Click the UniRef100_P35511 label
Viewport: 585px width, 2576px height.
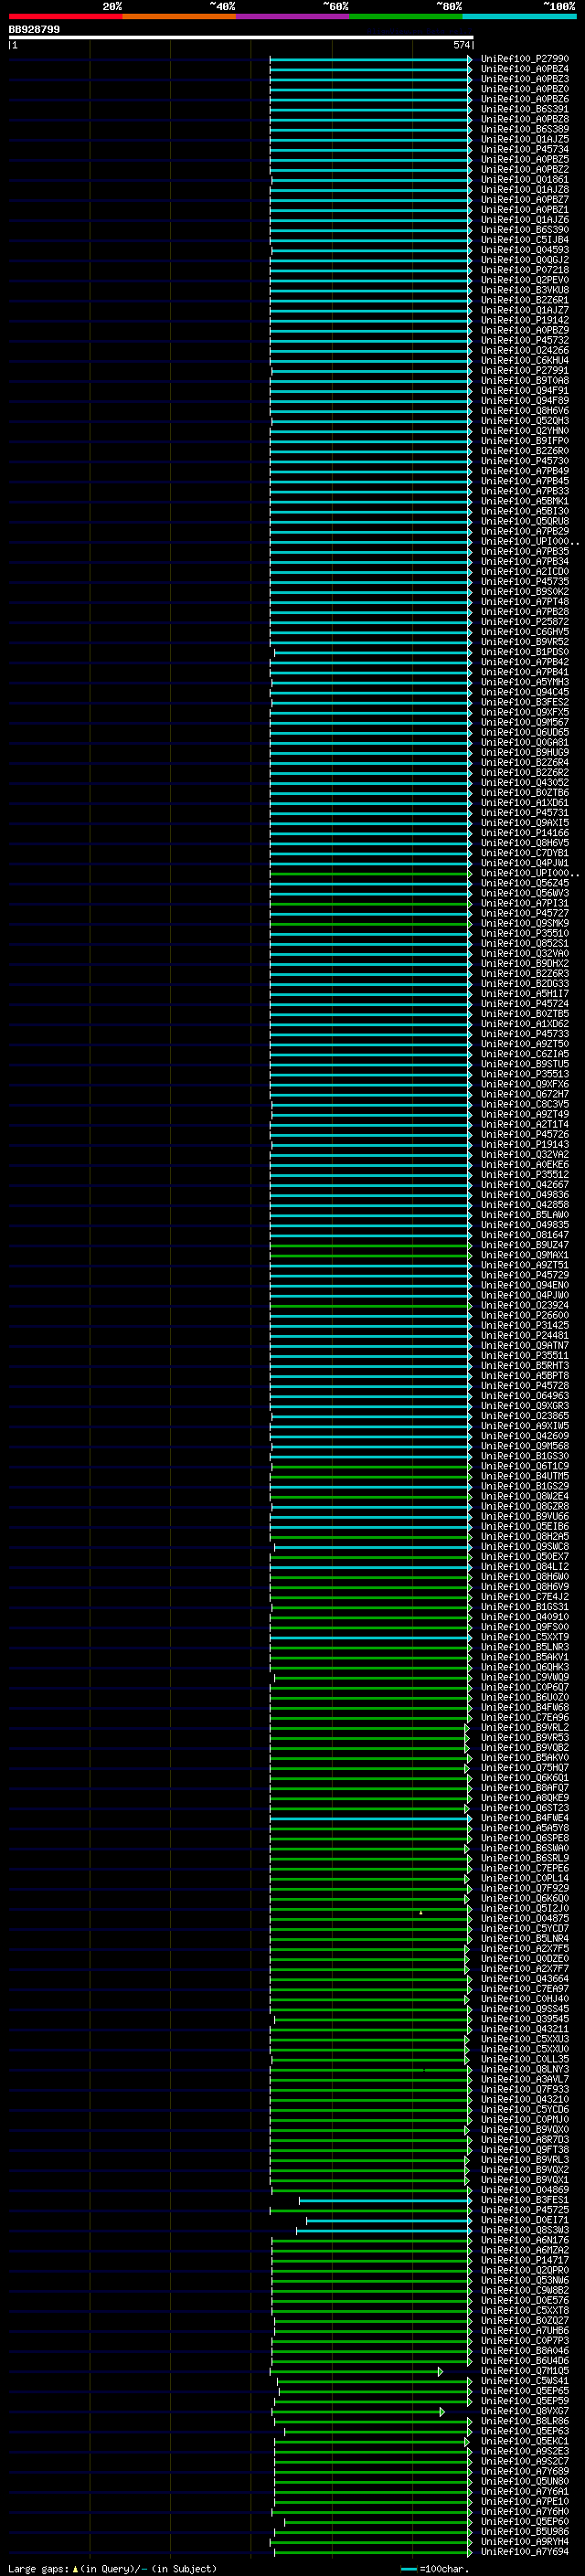coord(525,1355)
